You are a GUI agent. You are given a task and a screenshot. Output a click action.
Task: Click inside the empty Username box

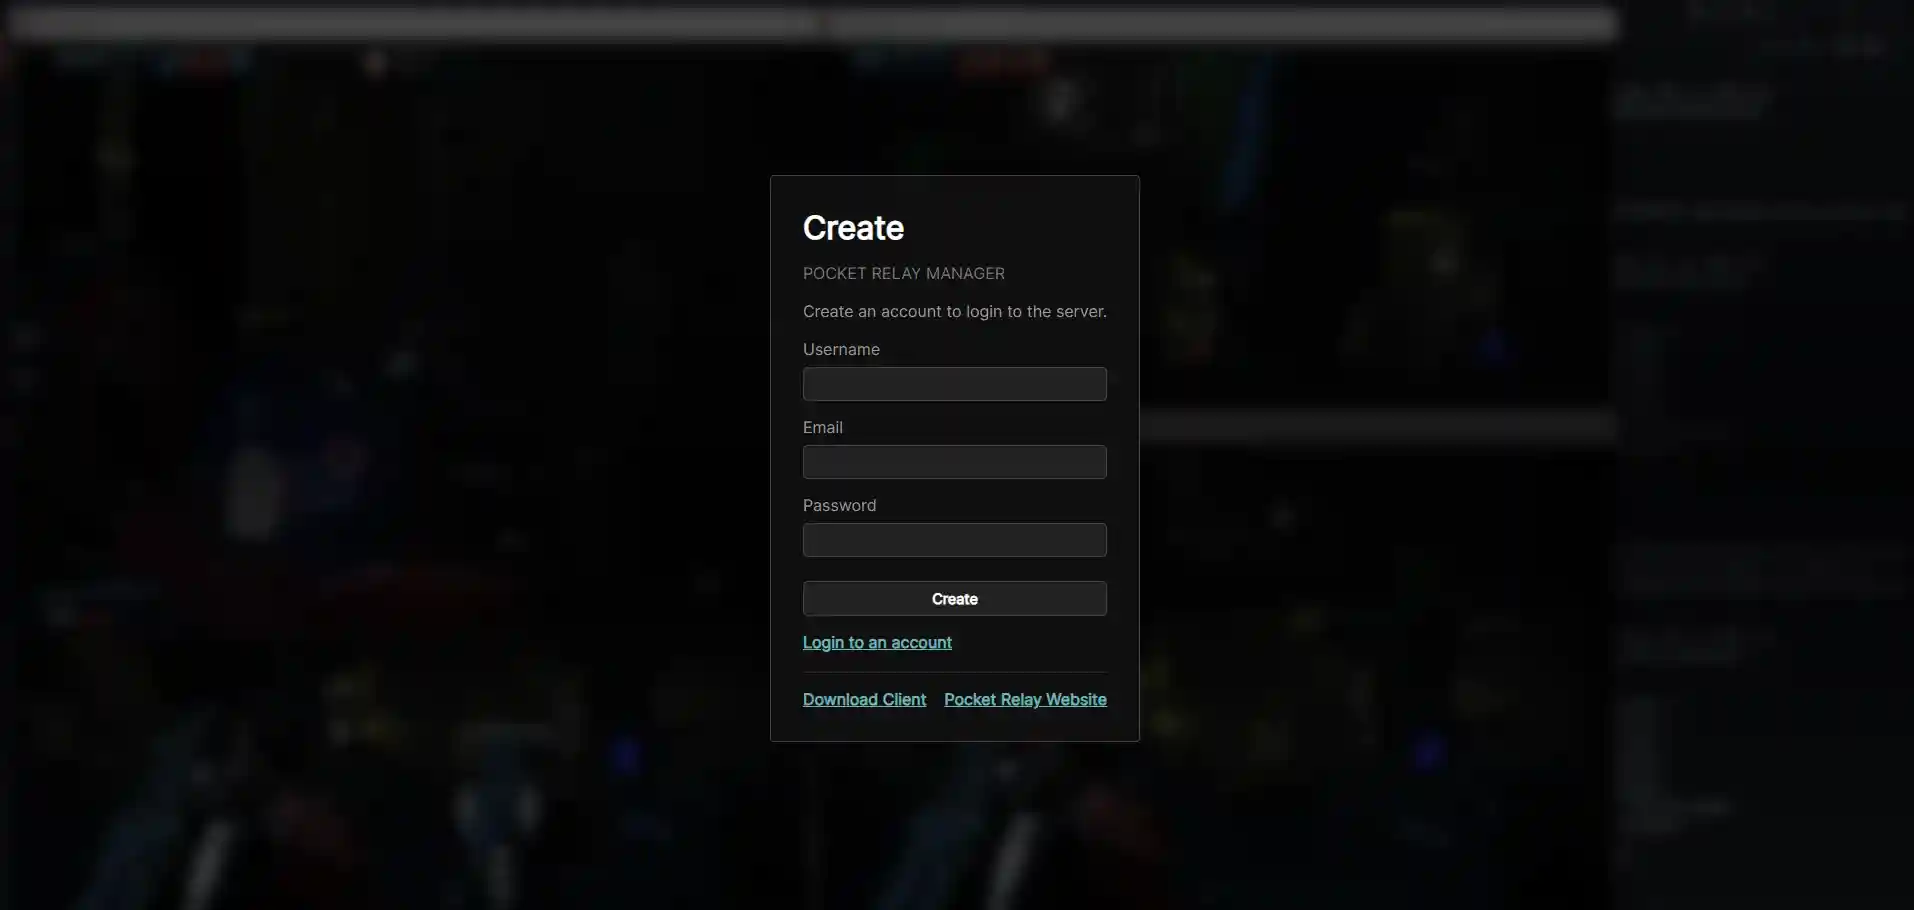(953, 384)
